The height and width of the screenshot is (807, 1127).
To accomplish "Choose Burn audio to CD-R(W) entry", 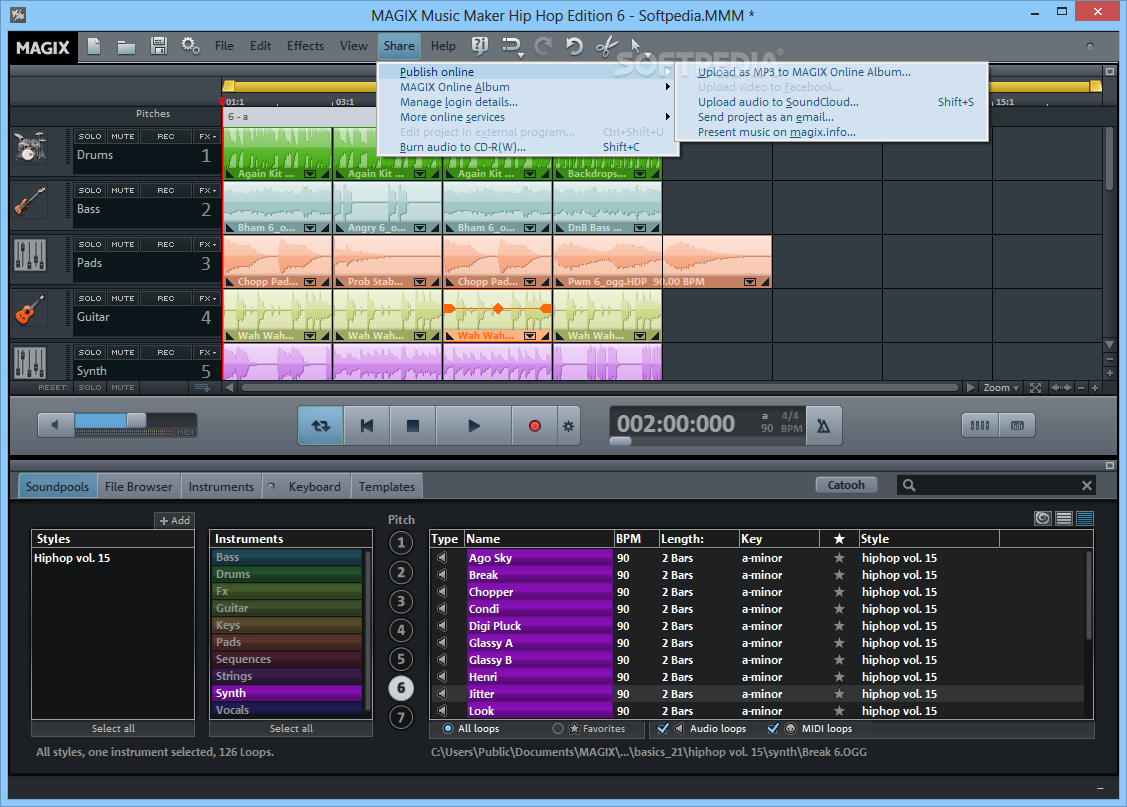I will coord(528,147).
